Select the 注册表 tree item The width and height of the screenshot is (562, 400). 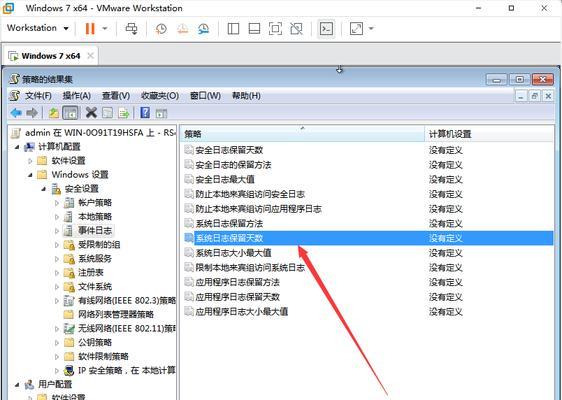point(91,272)
